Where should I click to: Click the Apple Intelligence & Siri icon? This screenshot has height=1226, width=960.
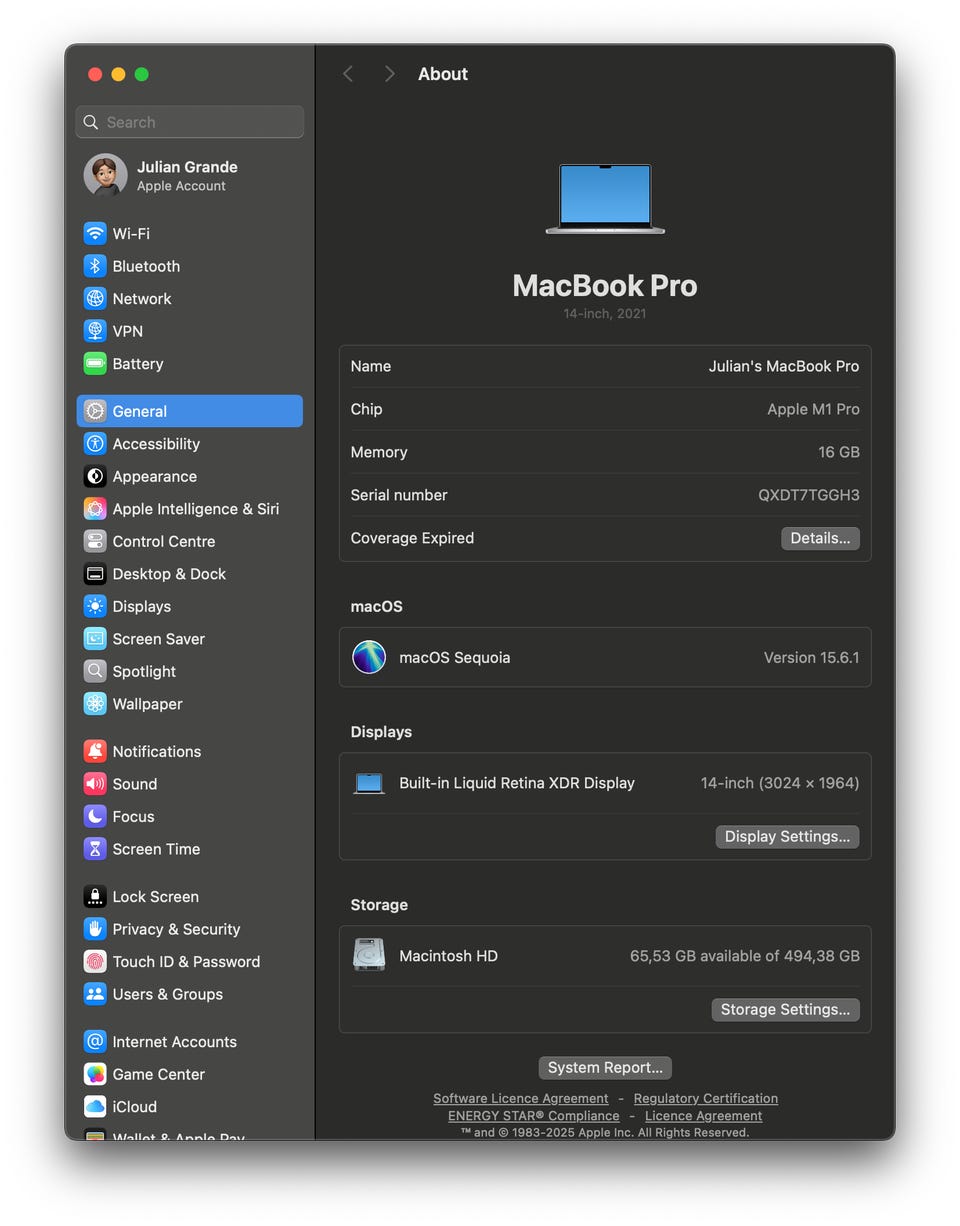click(x=95, y=509)
